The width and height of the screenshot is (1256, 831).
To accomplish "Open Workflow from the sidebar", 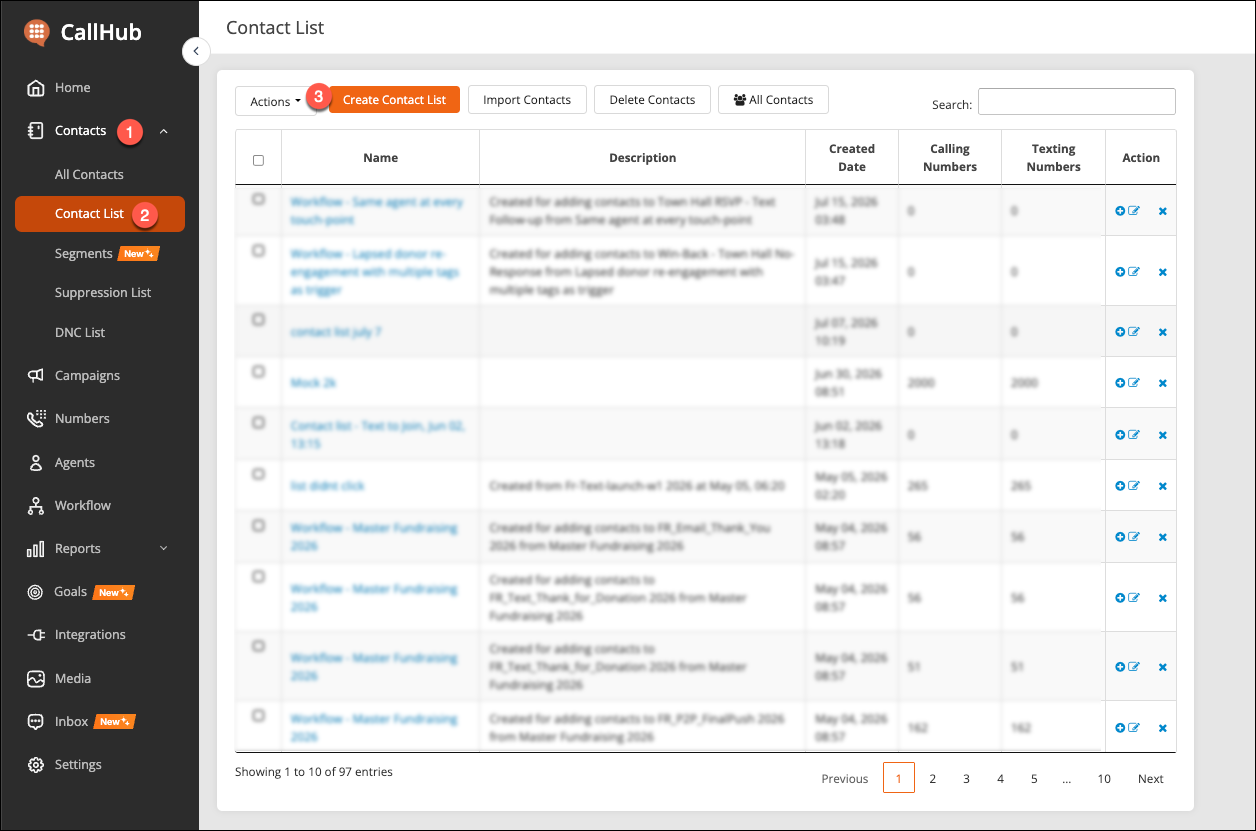I will pos(82,505).
